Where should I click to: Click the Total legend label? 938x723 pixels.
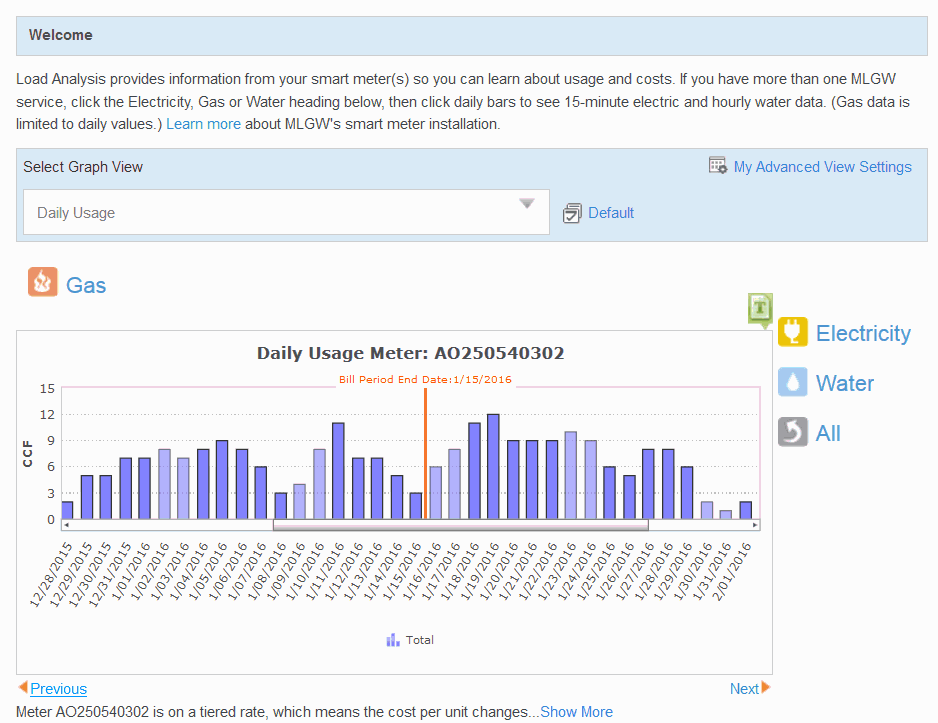point(419,640)
